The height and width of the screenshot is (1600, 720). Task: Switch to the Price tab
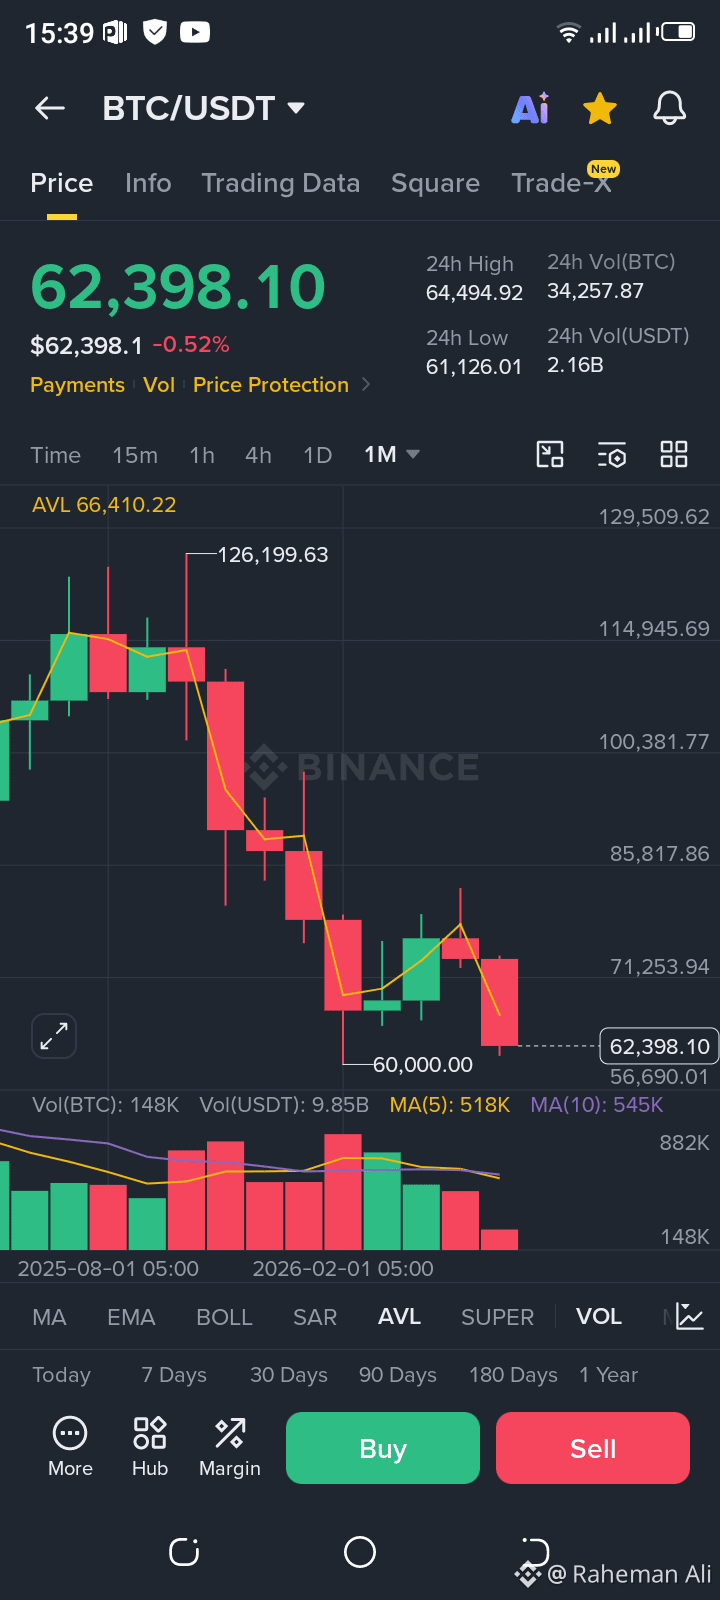coord(62,183)
